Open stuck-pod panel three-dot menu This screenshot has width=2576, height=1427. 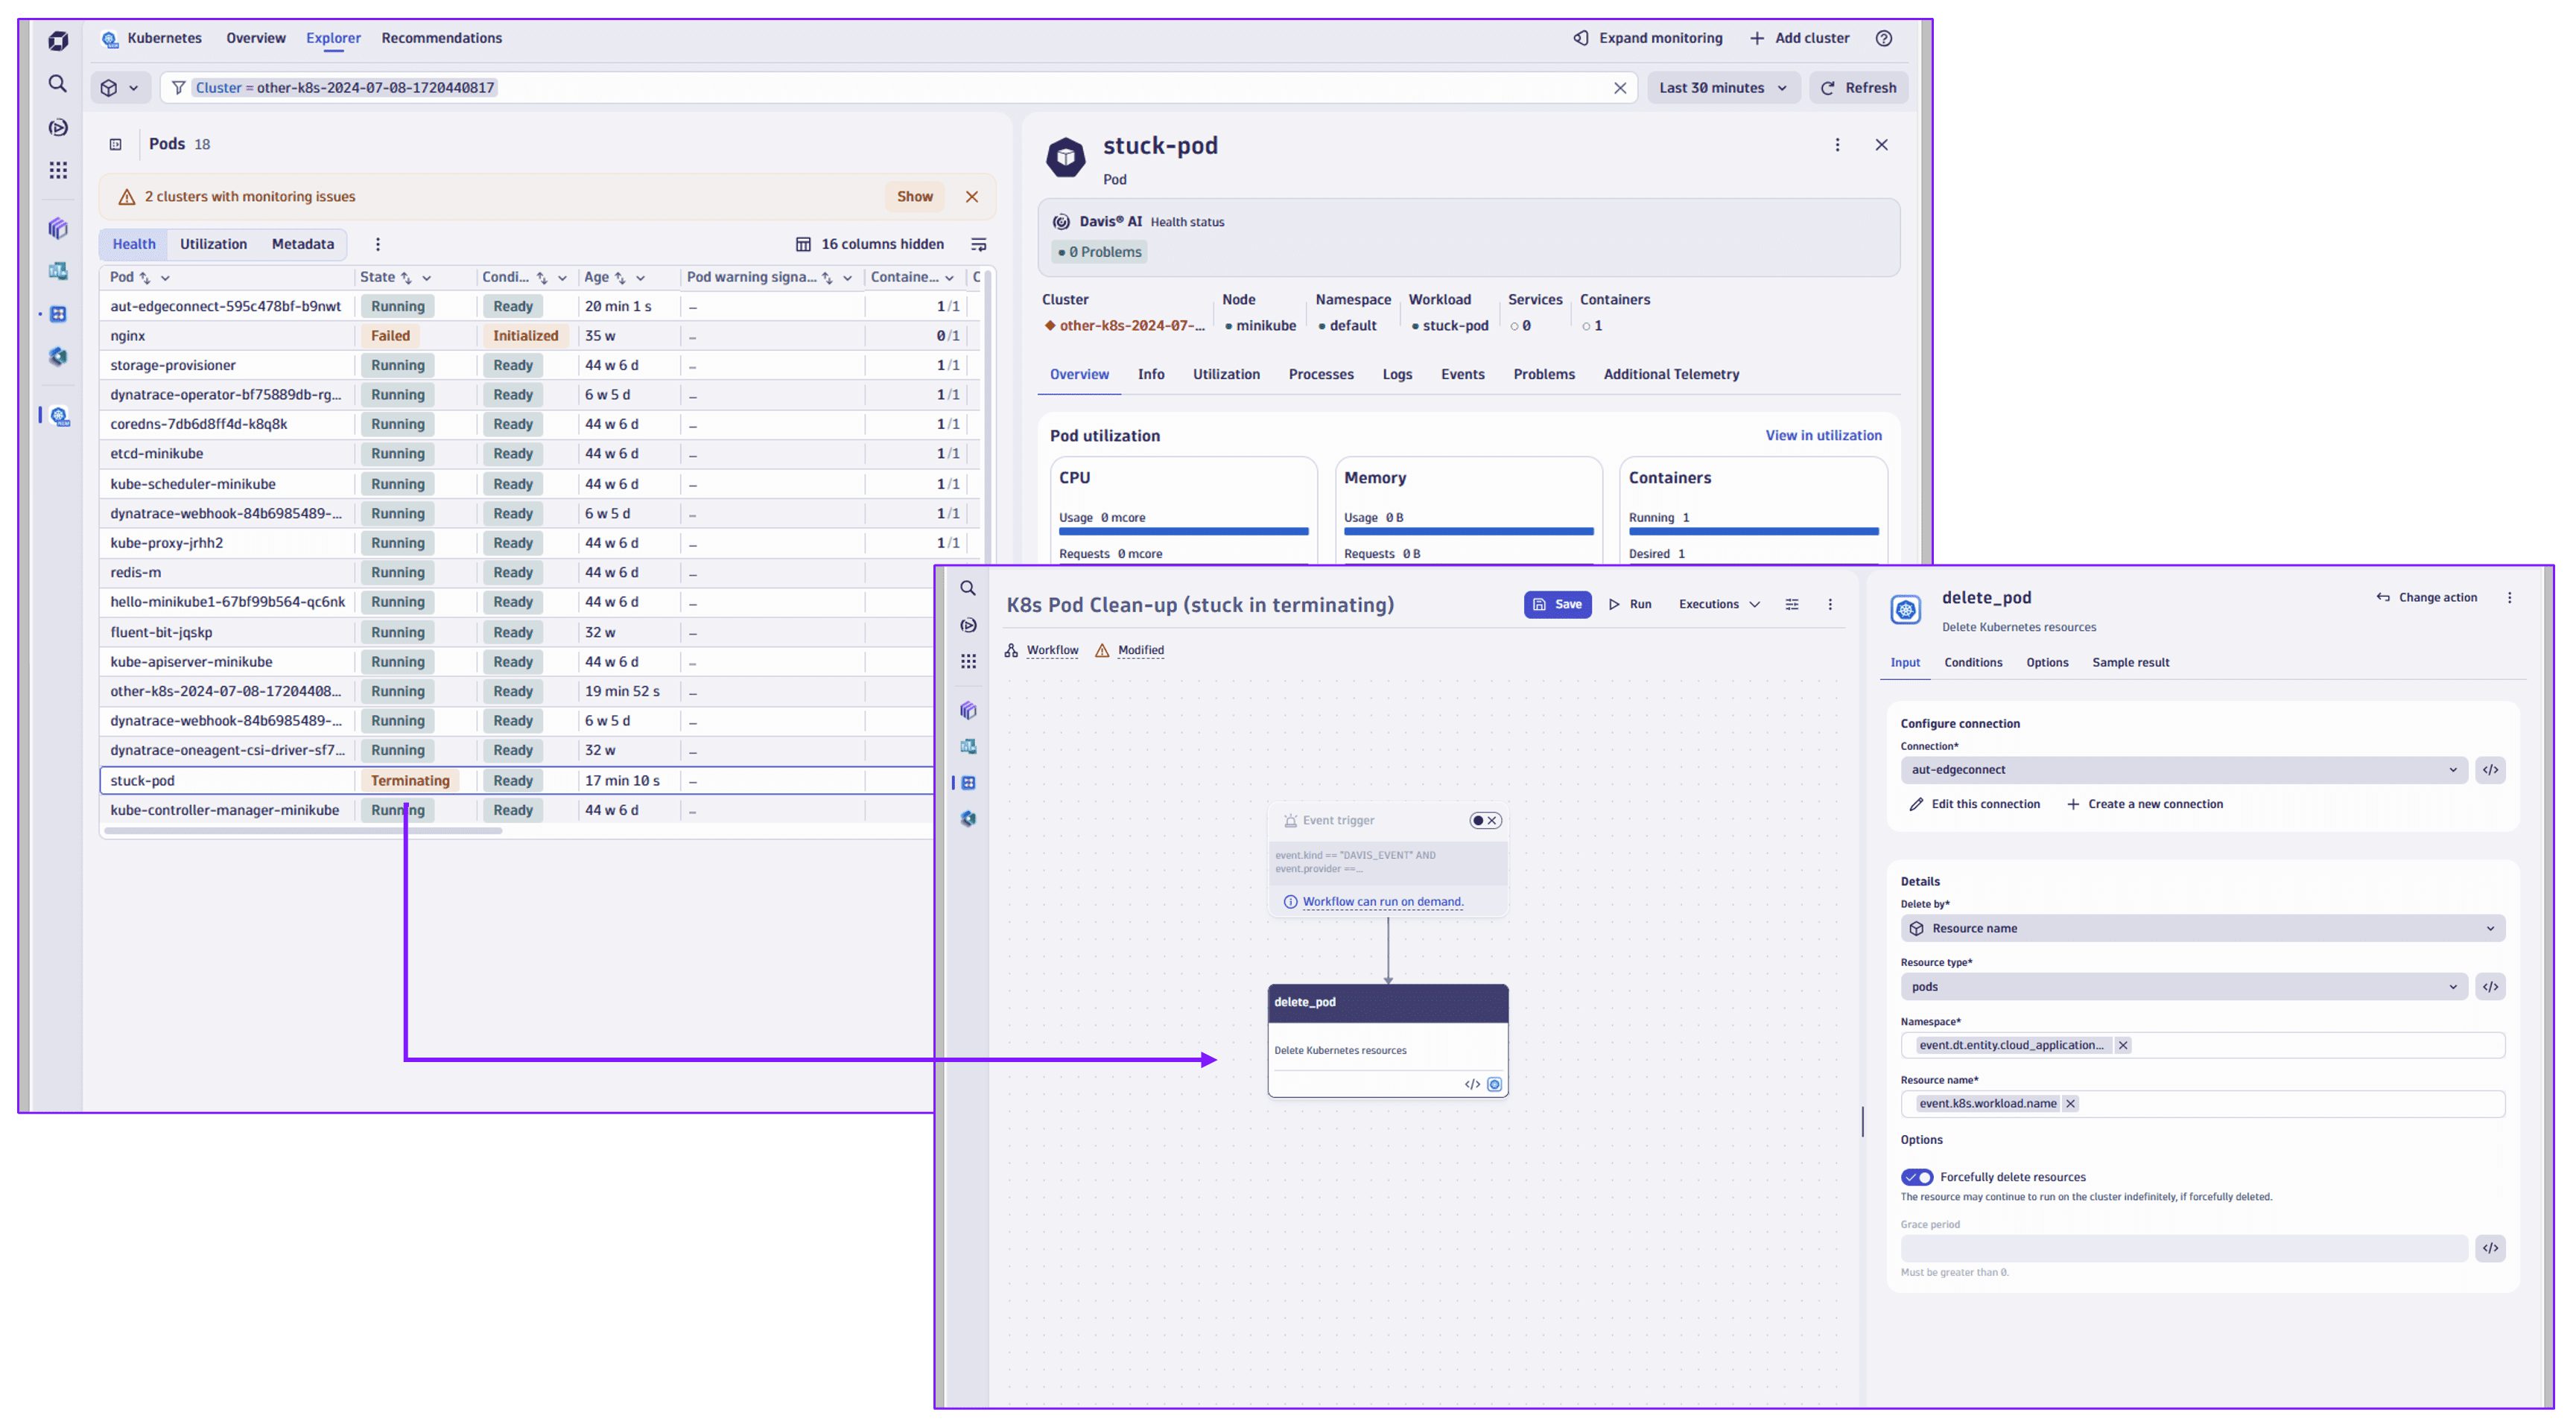coord(1837,145)
